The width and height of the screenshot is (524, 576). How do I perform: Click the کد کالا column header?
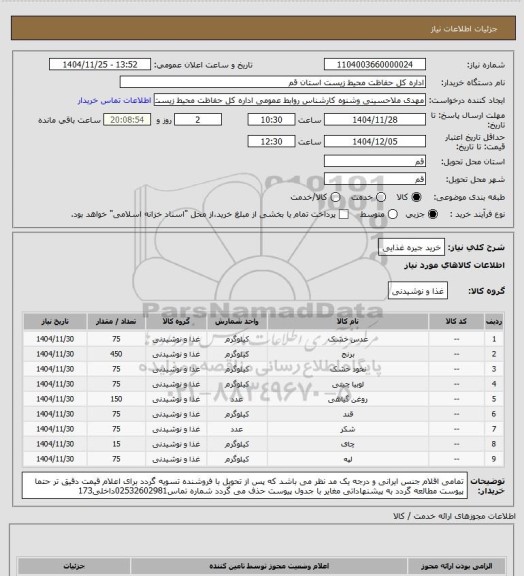456,321
